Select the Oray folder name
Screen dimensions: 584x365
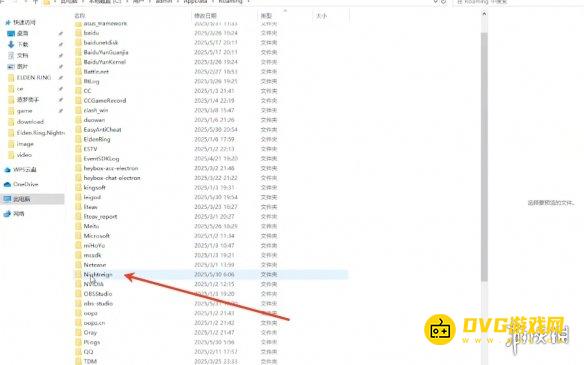pos(90,333)
